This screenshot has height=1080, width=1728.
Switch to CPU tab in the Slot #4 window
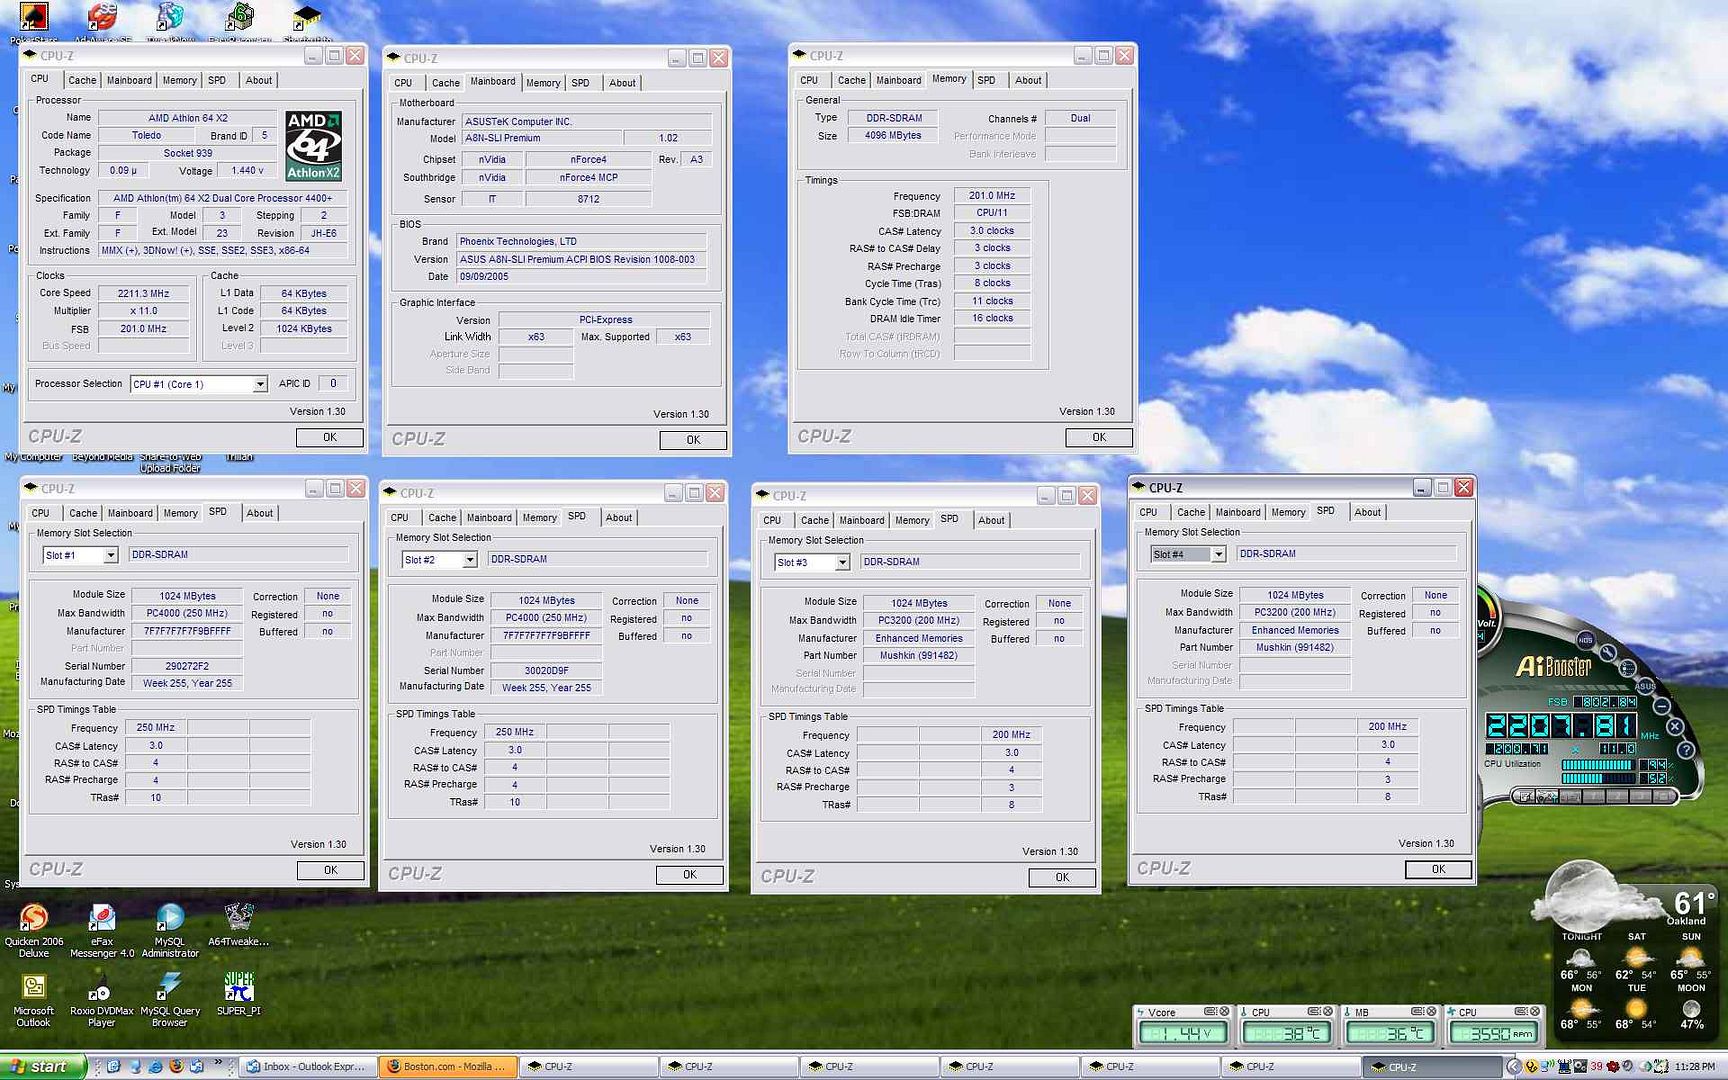(1148, 512)
